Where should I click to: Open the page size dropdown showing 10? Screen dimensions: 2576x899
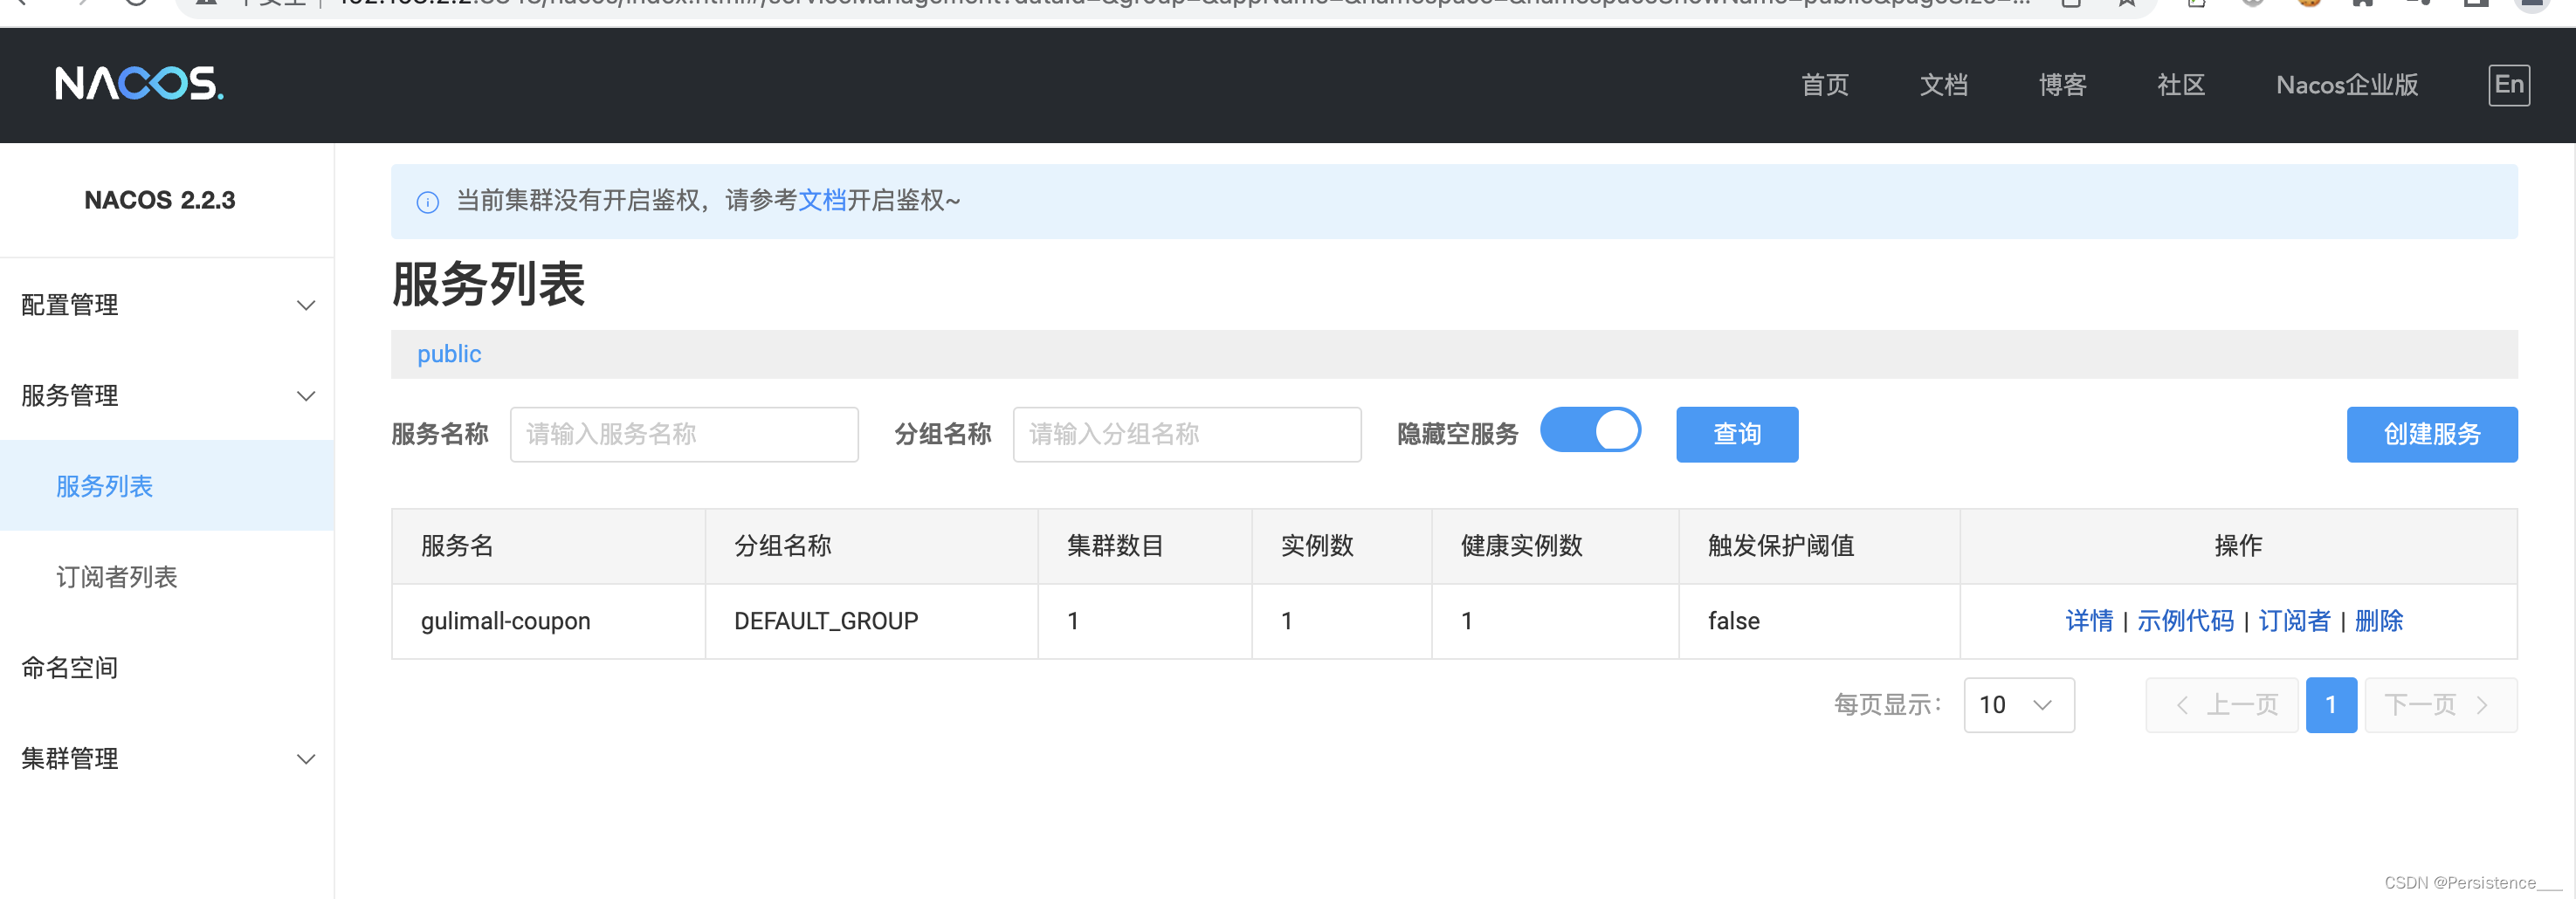point(2018,705)
